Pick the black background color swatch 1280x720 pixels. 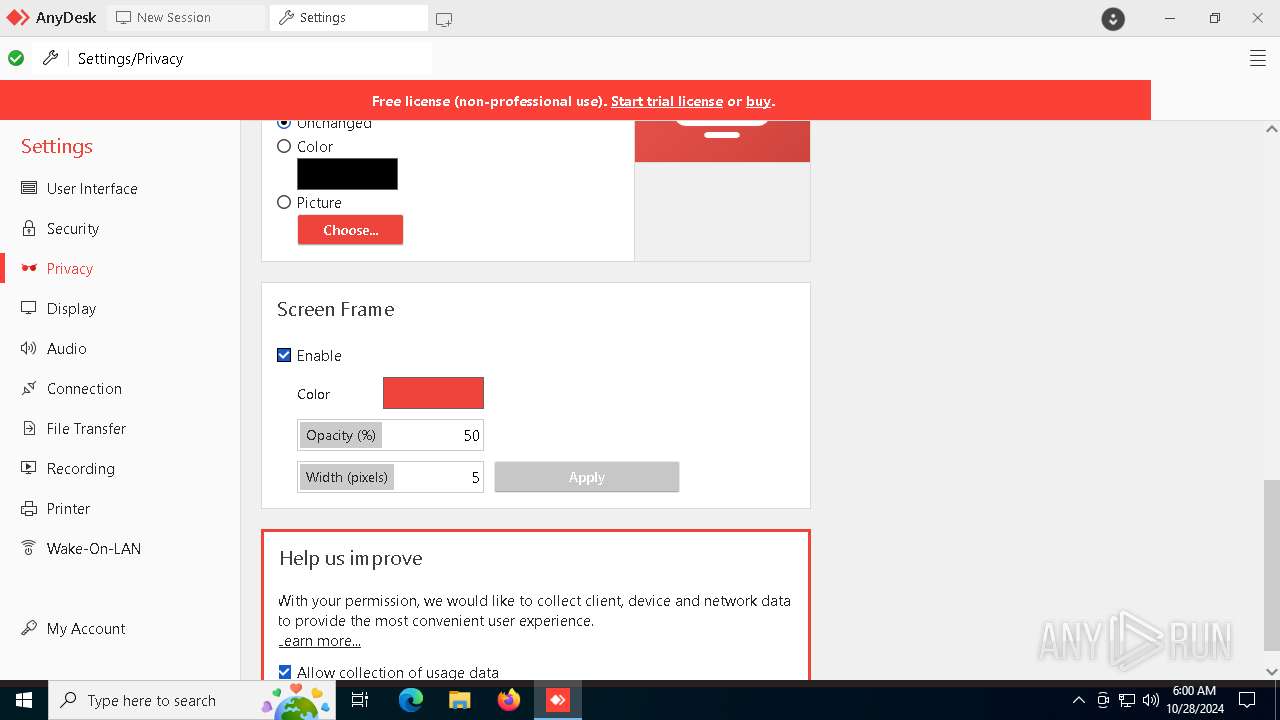point(347,174)
